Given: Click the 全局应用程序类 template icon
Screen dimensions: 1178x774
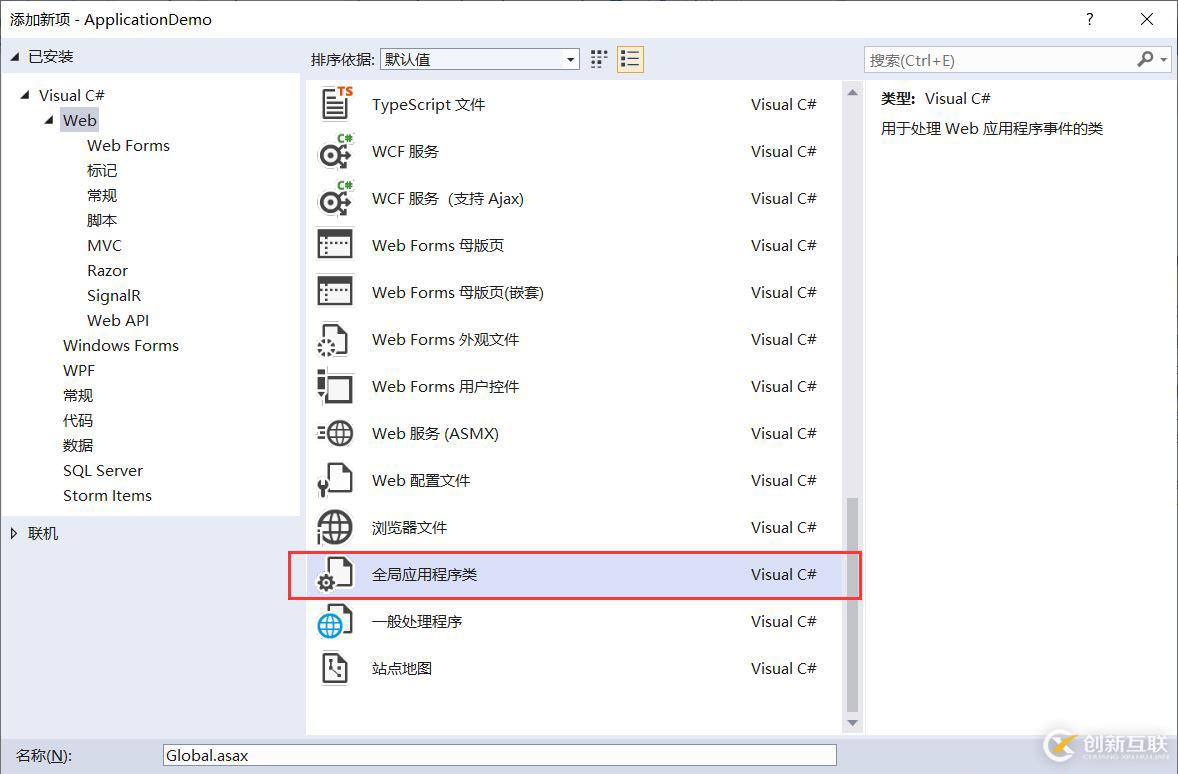Looking at the screenshot, I should point(334,574).
